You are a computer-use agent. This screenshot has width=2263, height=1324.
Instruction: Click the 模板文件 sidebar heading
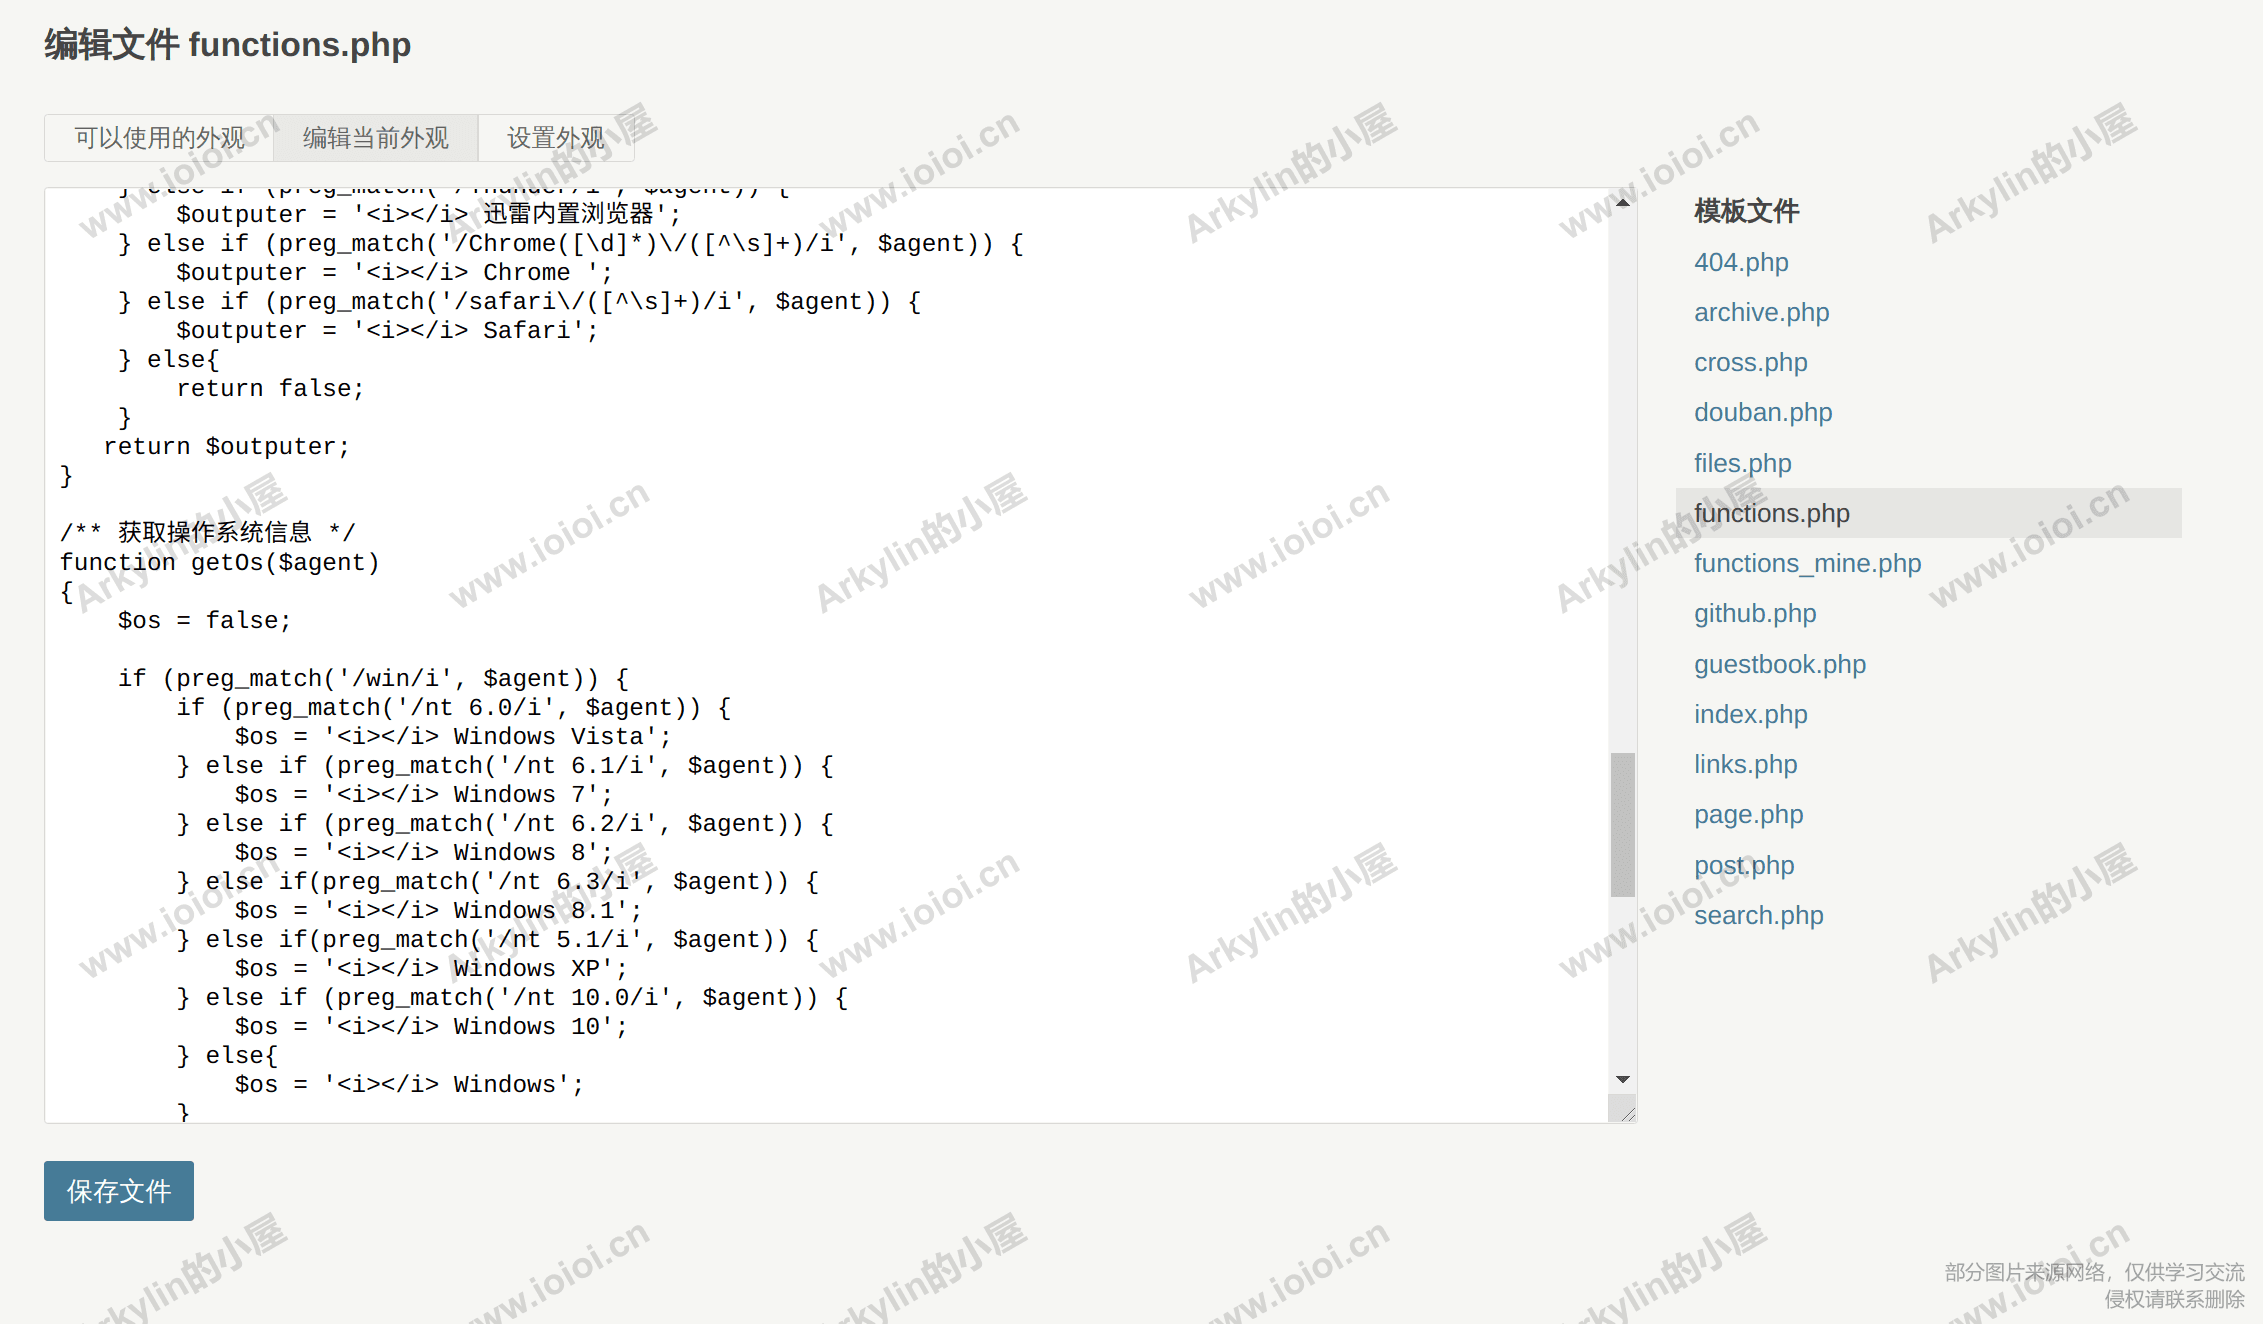click(1746, 211)
